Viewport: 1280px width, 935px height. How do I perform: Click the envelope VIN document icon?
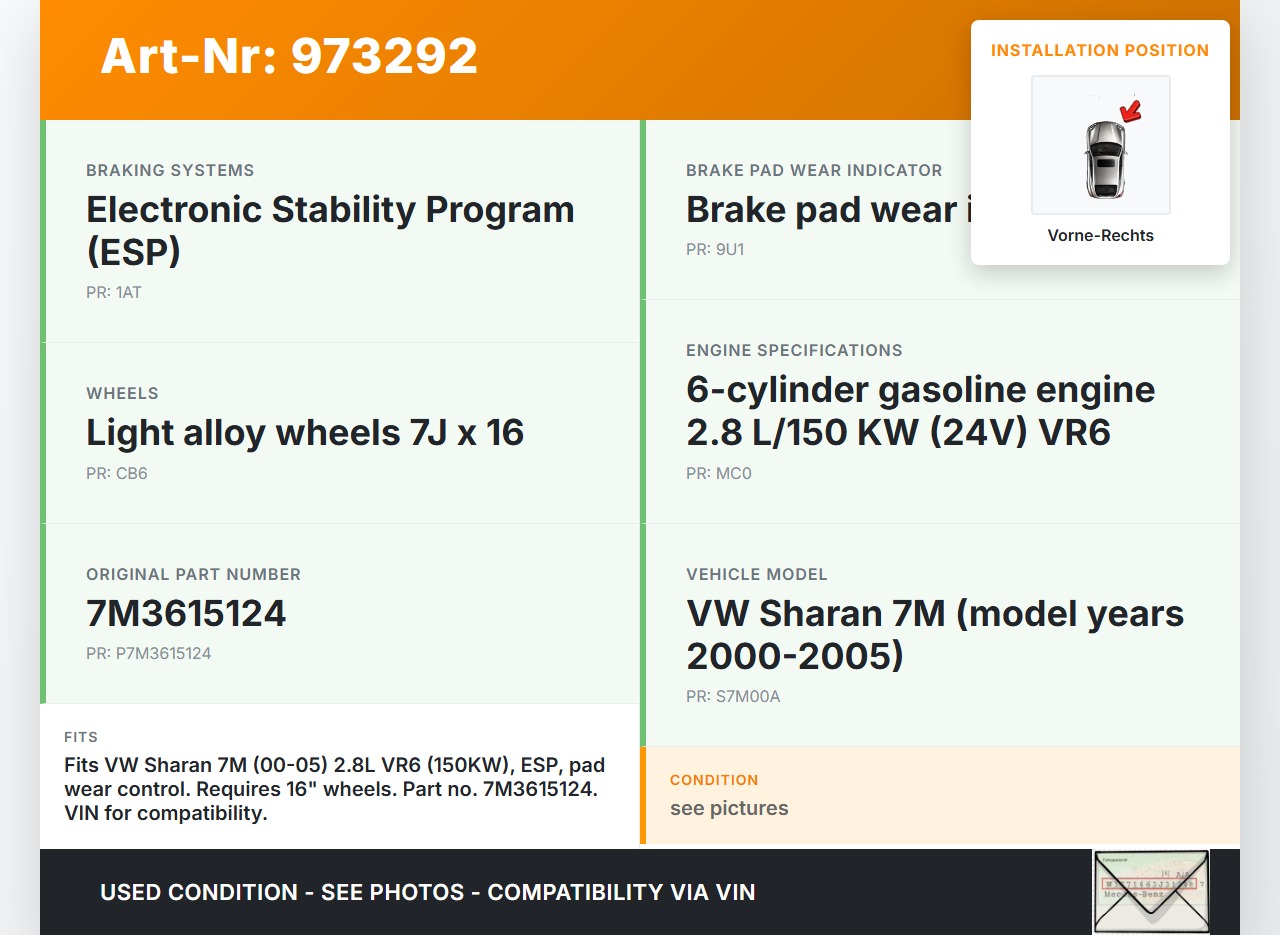point(1150,891)
